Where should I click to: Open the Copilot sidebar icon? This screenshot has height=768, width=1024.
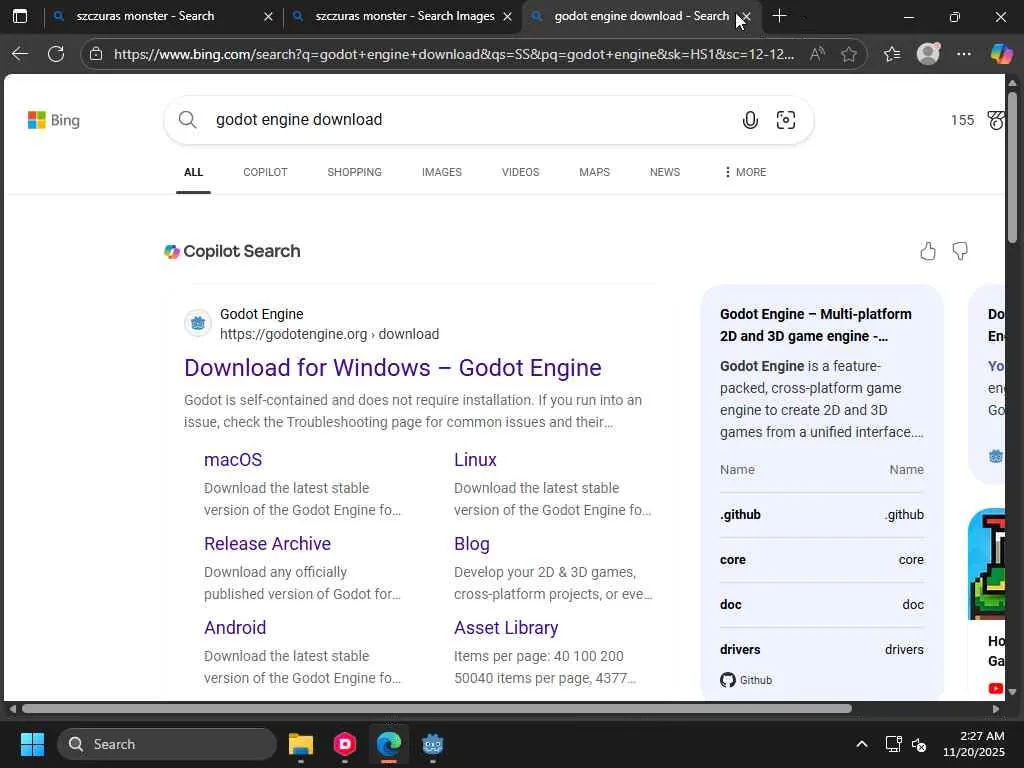(1001, 54)
